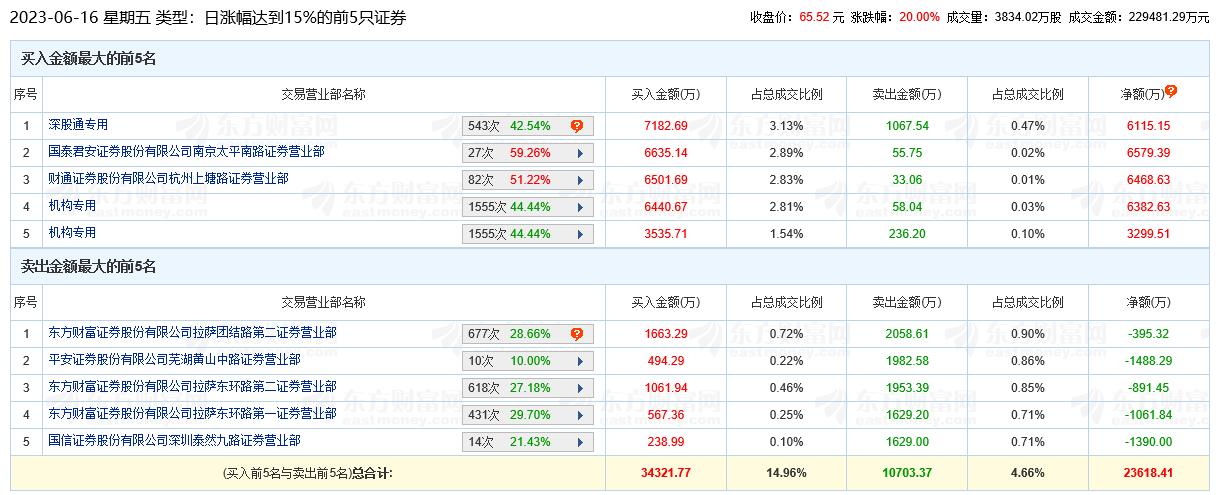
Task: Click the help icon next to 净额(万) header
Action: click(x=1171, y=91)
